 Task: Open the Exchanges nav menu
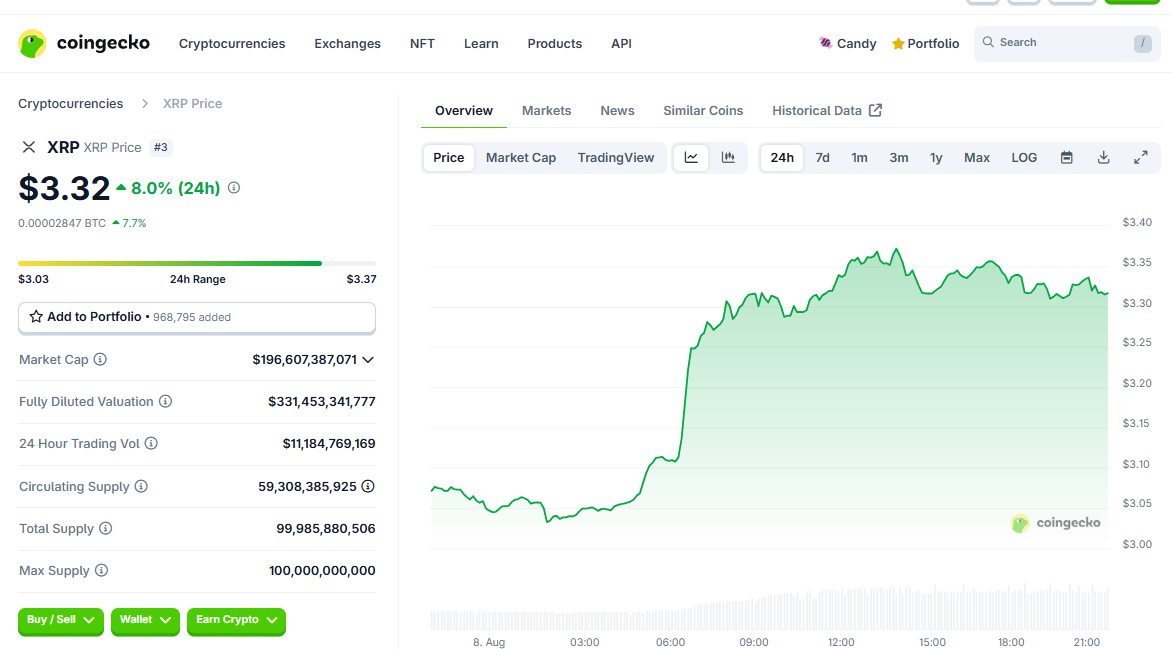pyautogui.click(x=347, y=43)
